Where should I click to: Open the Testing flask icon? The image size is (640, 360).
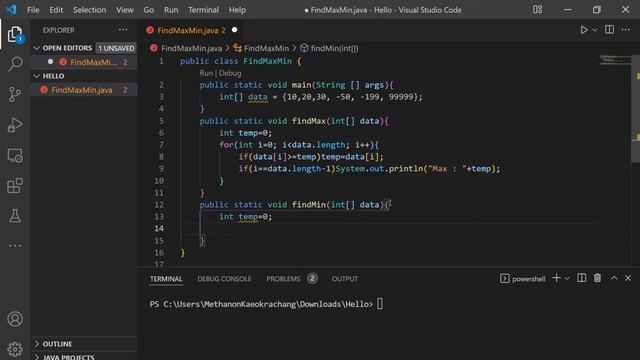15,216
